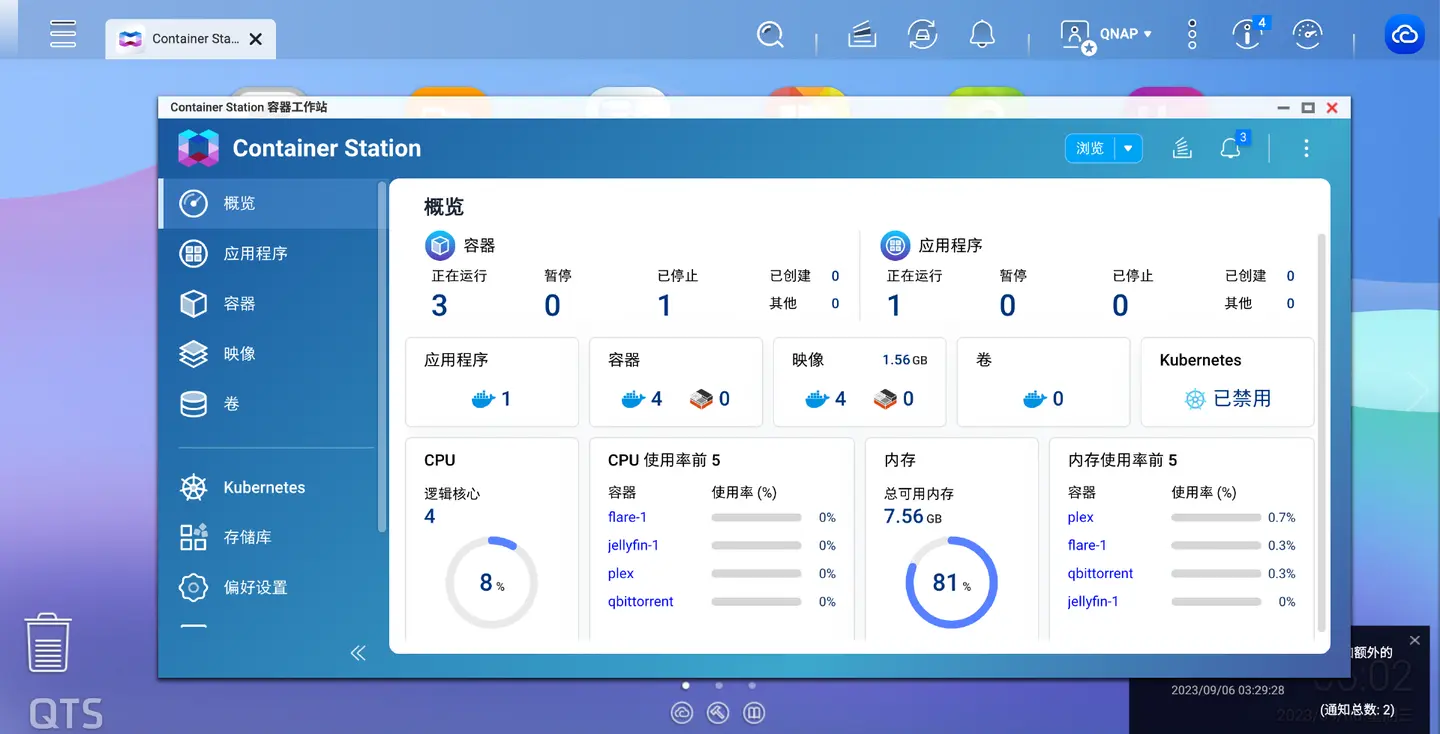Open Kubernetes in the sidebar
This screenshot has height=734, width=1440.
click(x=268, y=487)
